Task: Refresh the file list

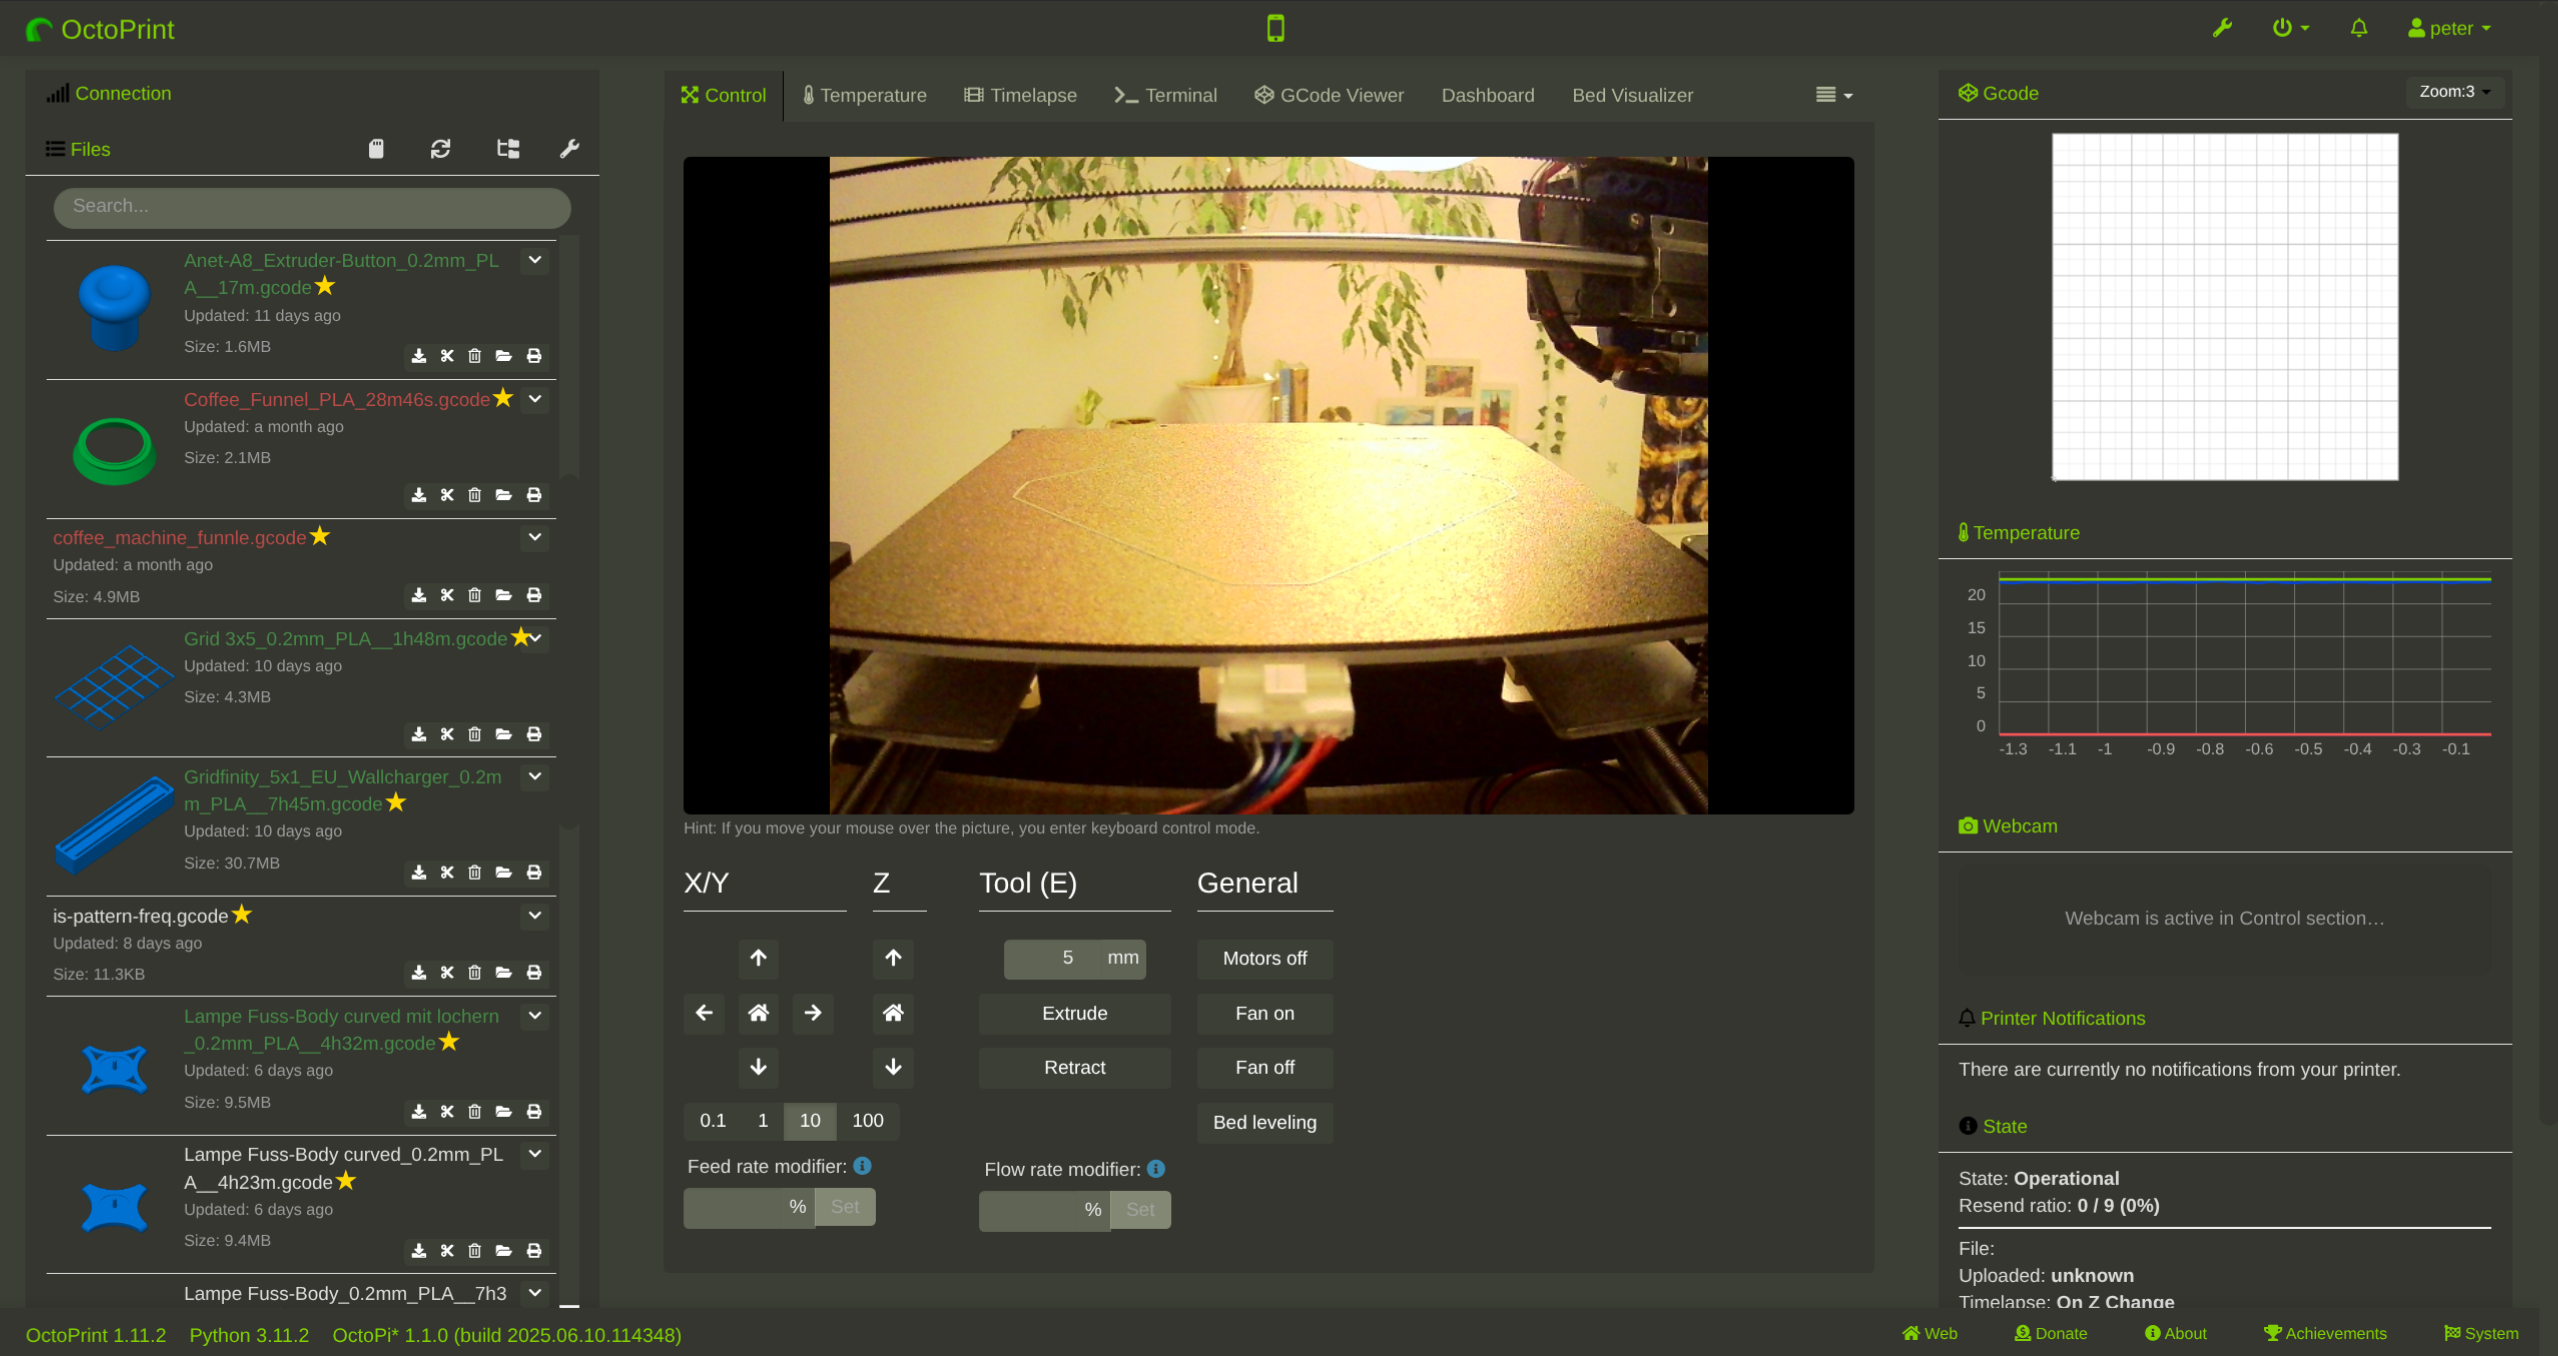Action: [440, 149]
